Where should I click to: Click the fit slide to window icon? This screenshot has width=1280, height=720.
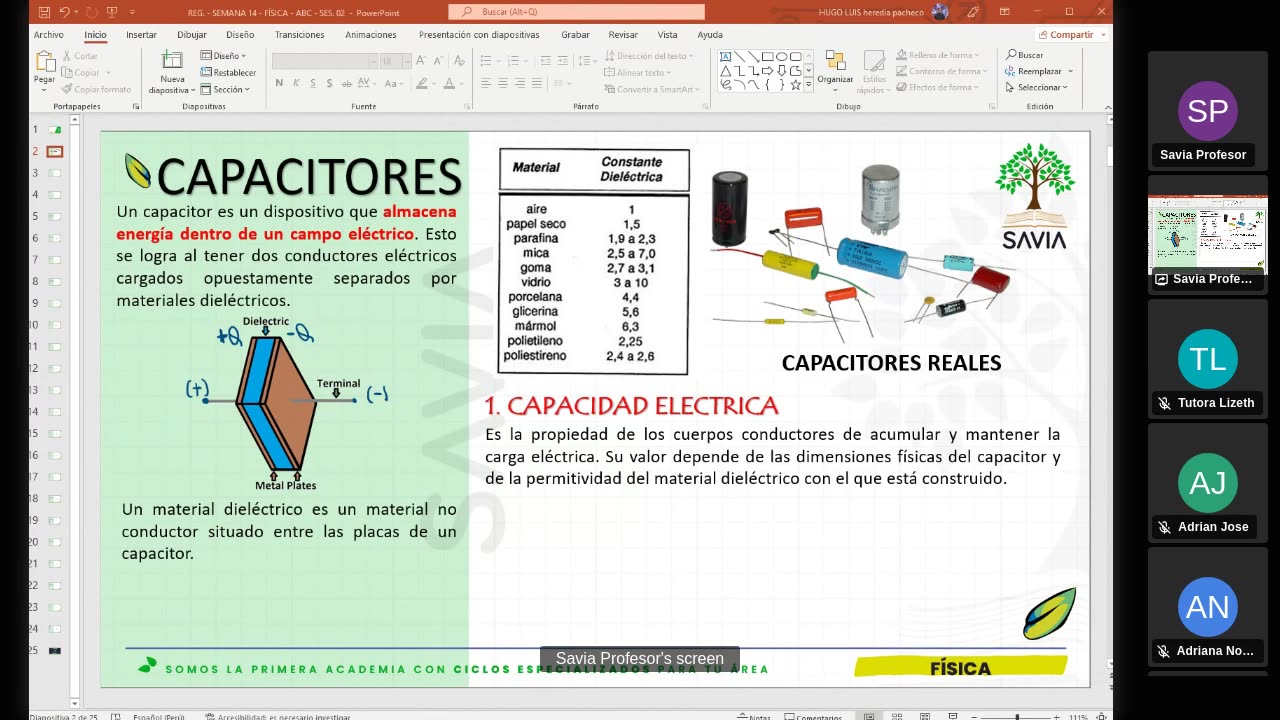click(1103, 716)
